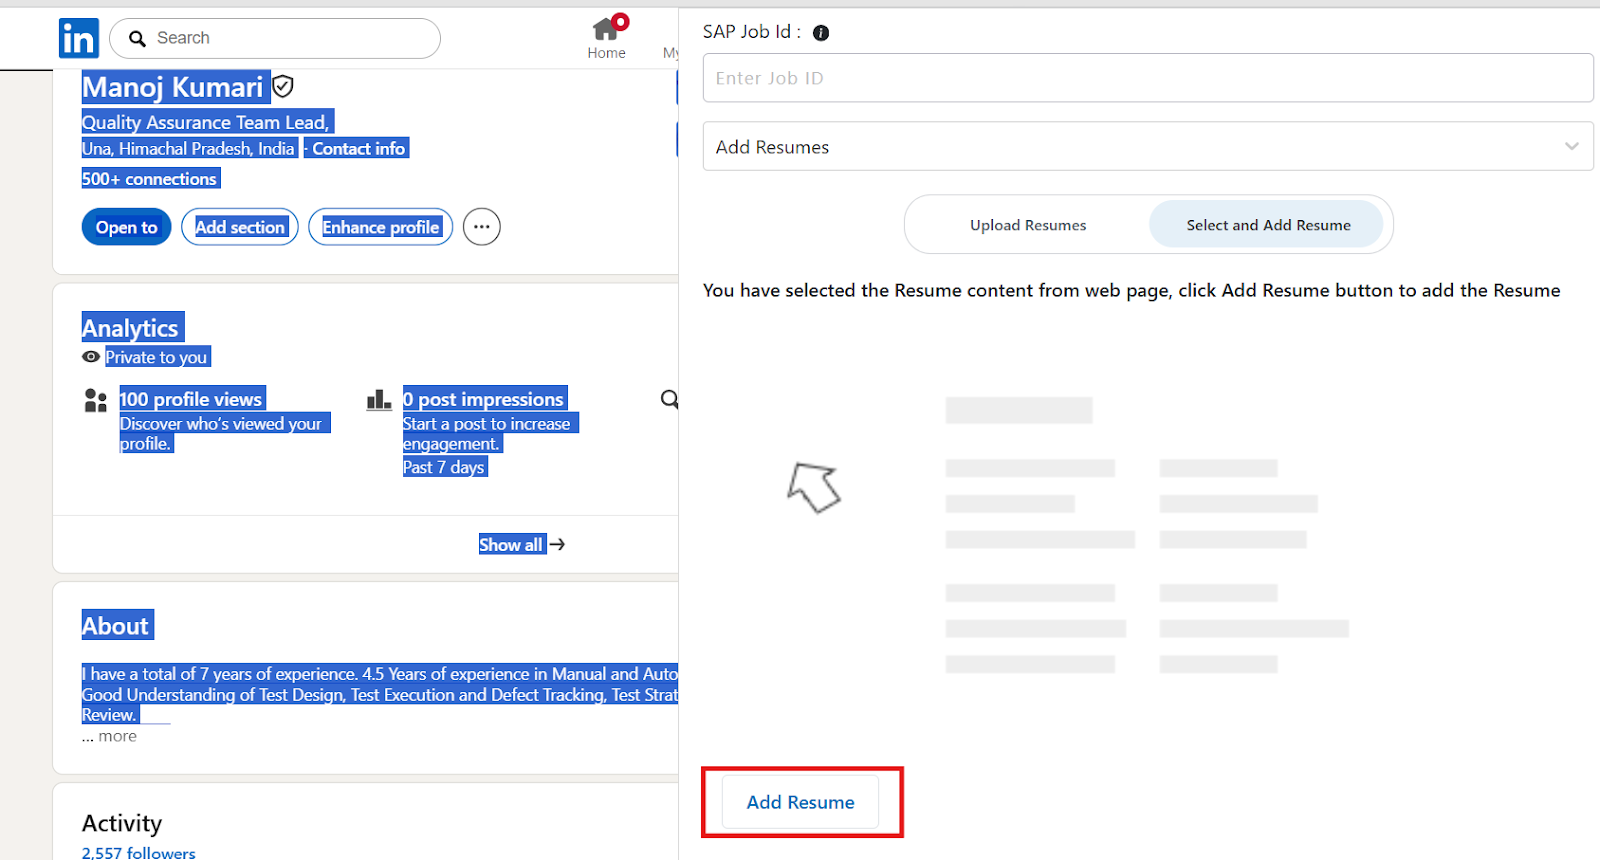
Task: Click the LinkedIn Search box
Action: [x=275, y=38]
